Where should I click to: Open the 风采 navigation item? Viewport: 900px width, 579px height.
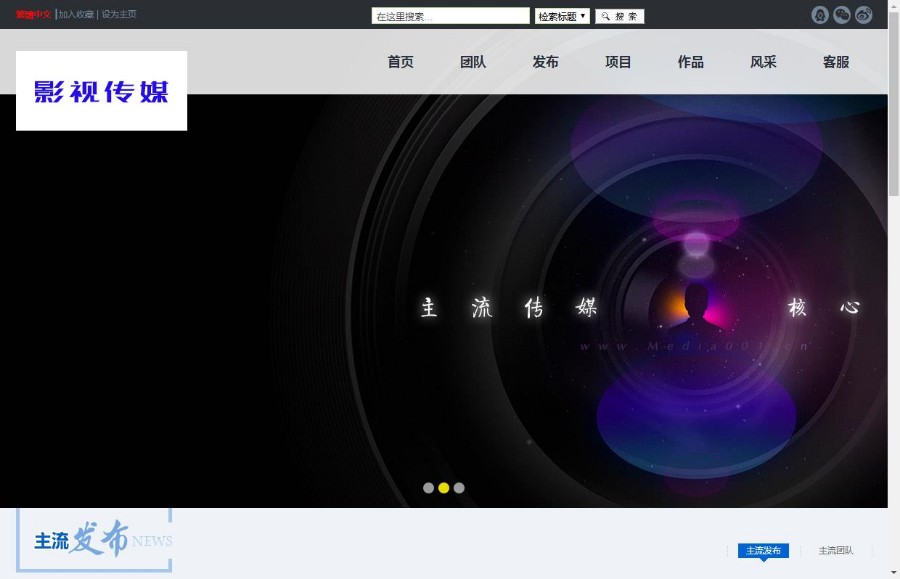click(x=763, y=62)
